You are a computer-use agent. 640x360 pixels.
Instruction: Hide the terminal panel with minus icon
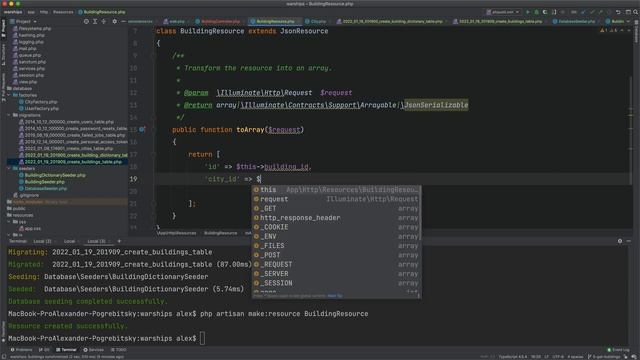pyautogui.click(x=629, y=241)
